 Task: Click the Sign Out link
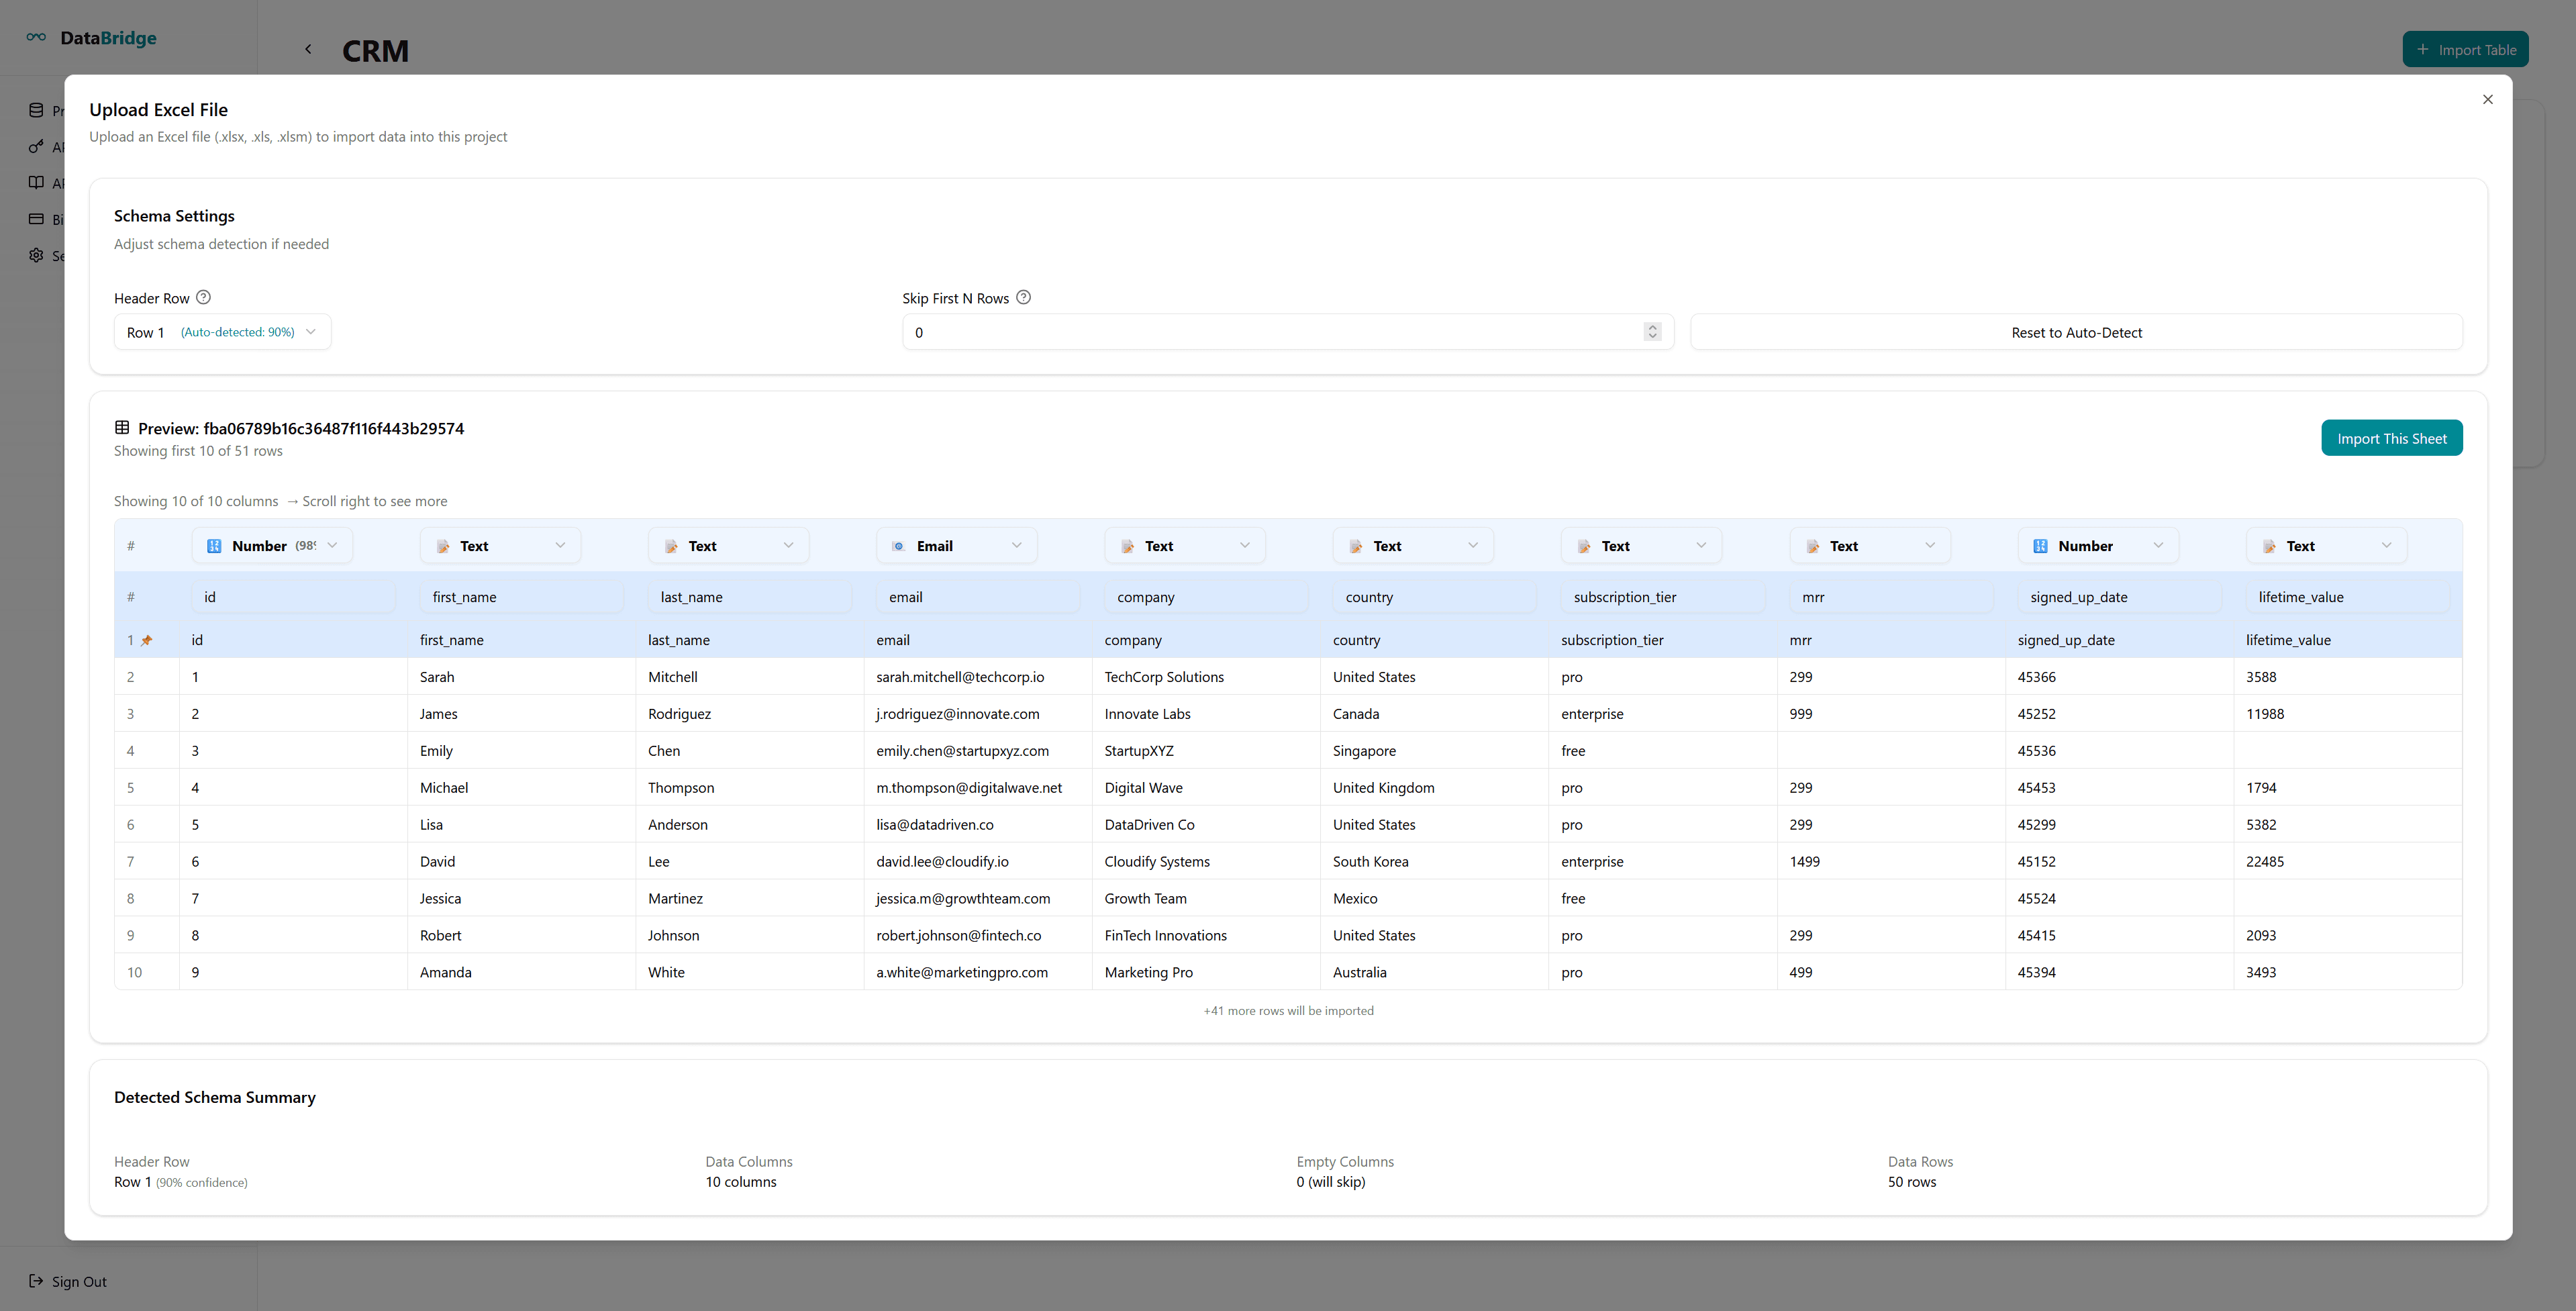click(79, 1282)
